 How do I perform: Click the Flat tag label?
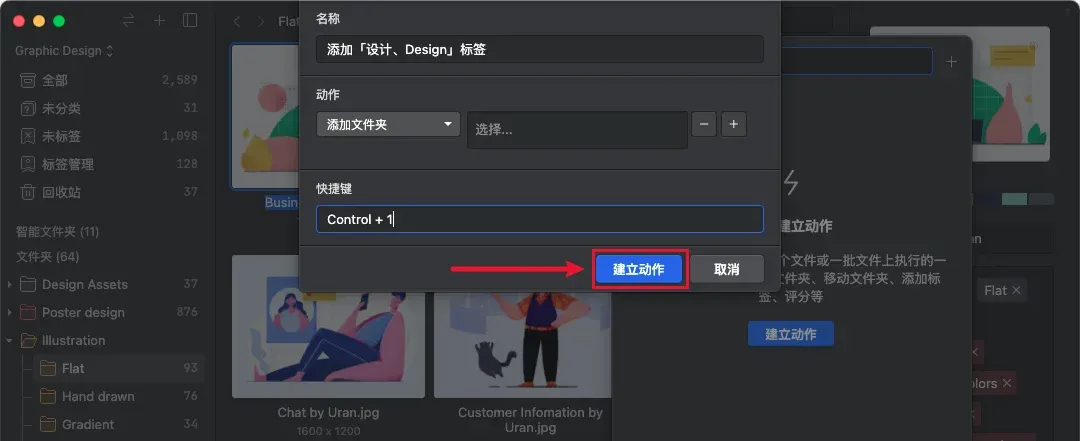click(995, 291)
